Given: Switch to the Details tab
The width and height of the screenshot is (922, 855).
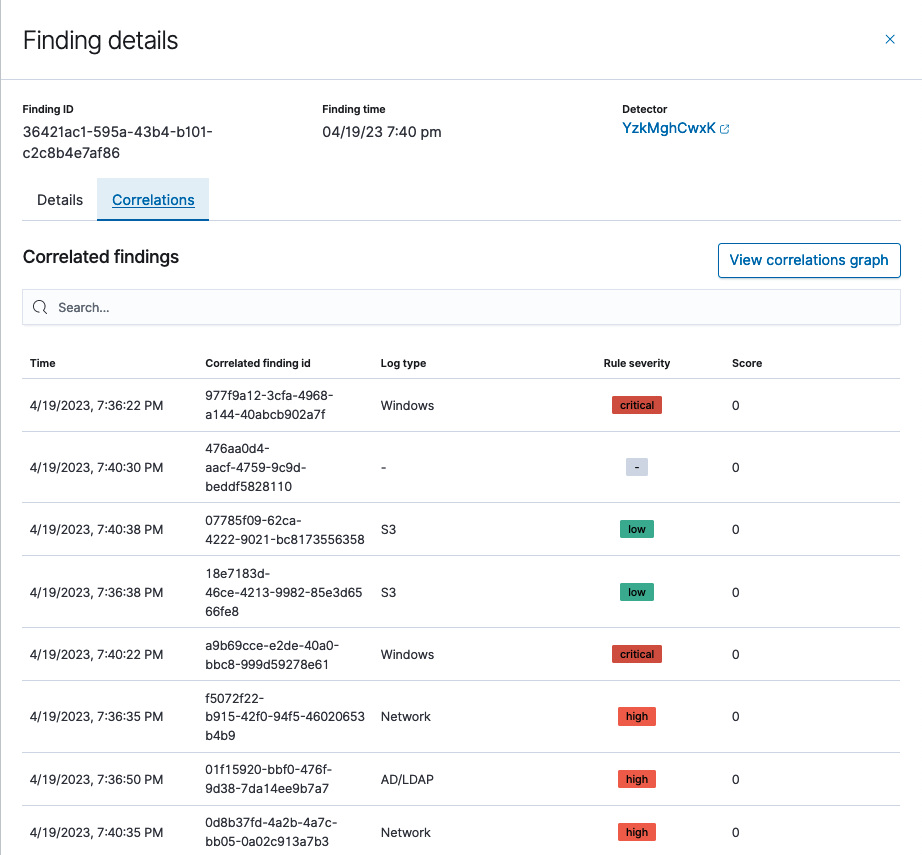Looking at the screenshot, I should 60,200.
